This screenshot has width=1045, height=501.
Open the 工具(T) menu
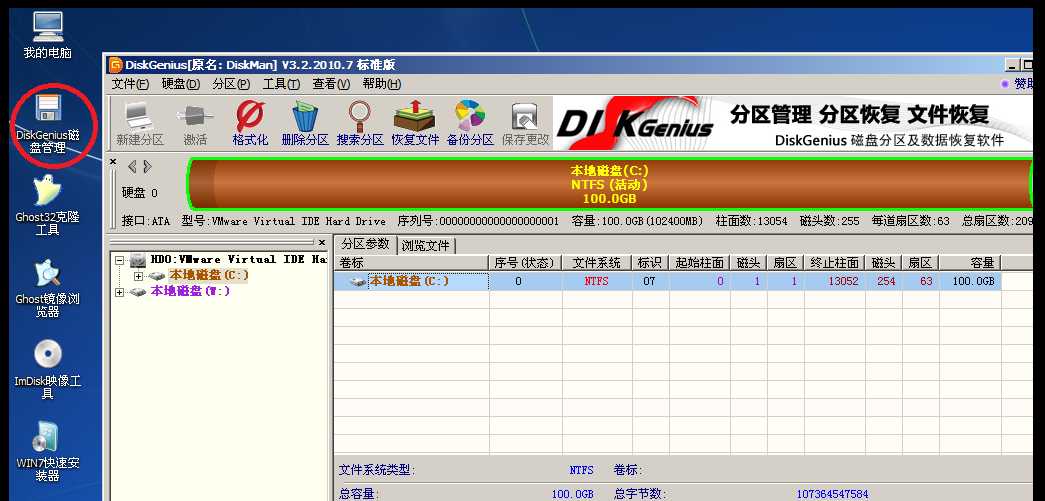tap(281, 84)
